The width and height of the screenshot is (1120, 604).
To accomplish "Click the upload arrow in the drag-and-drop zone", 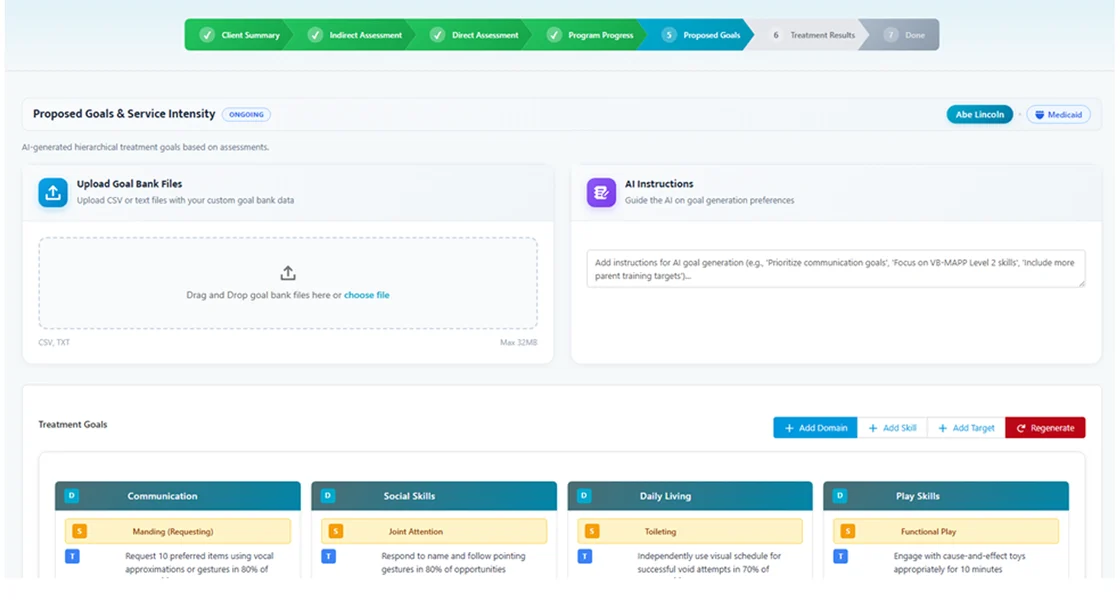I will click(287, 271).
